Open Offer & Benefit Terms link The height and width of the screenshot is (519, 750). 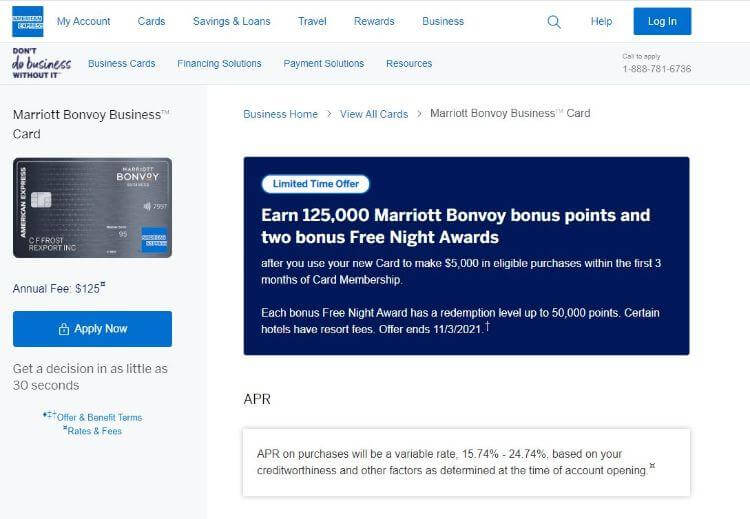(98, 417)
